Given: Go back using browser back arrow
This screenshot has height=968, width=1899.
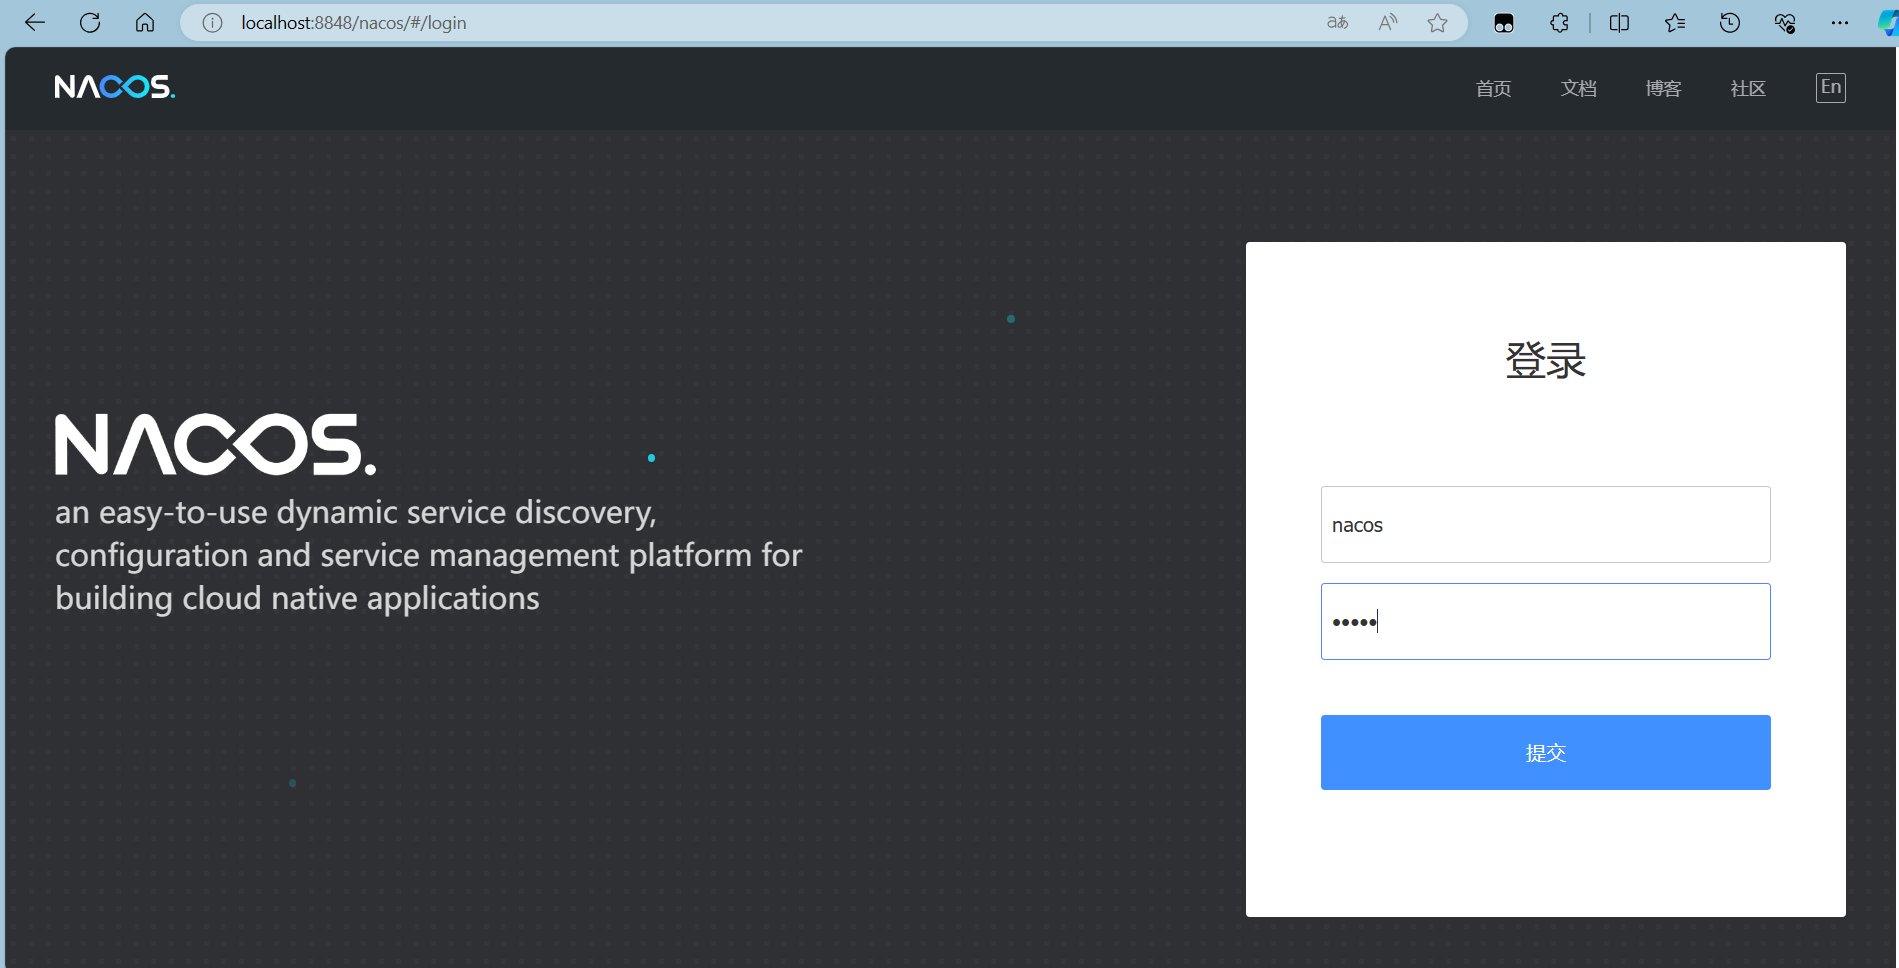Looking at the screenshot, I should (x=35, y=23).
